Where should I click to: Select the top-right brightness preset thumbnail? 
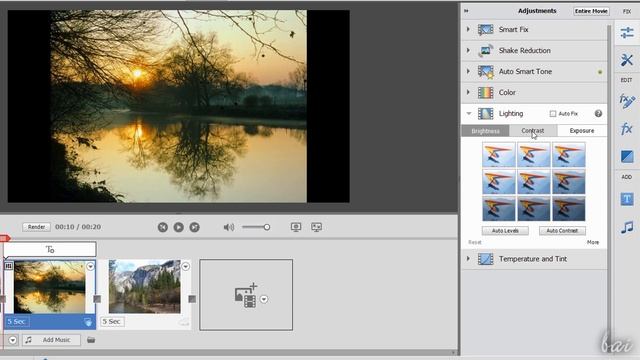click(569, 155)
